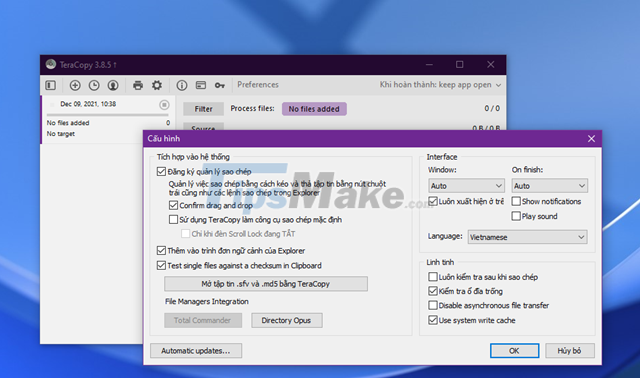
Task: Open the Language dropdown showing Vietnamese
Action: (527, 237)
